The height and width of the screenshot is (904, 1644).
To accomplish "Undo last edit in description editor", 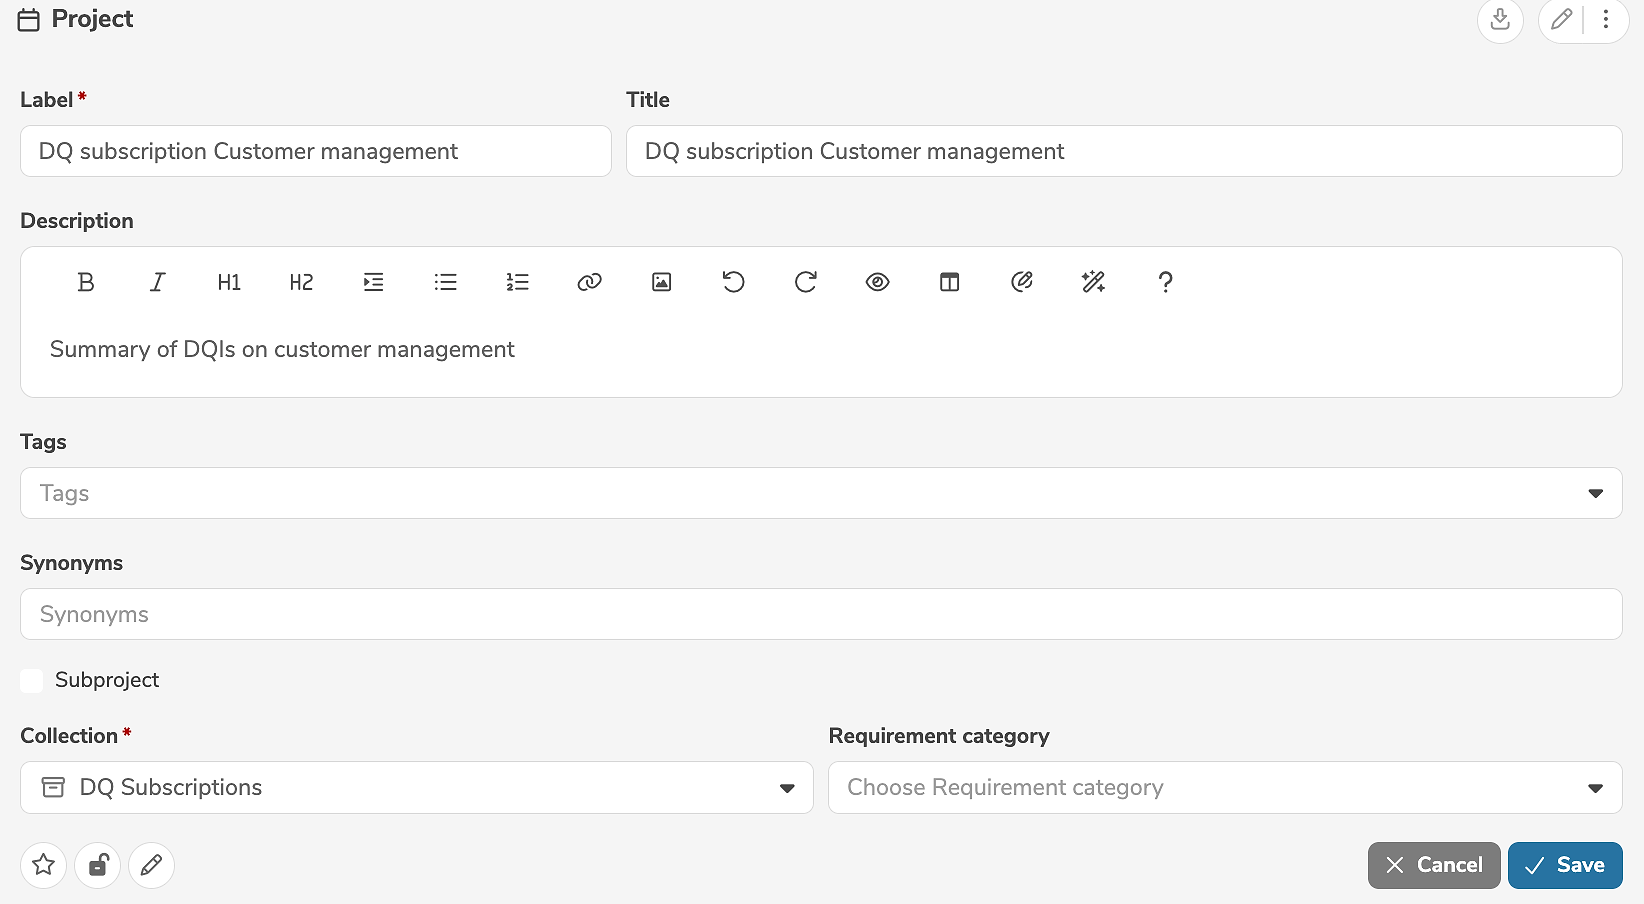I will 733,282.
